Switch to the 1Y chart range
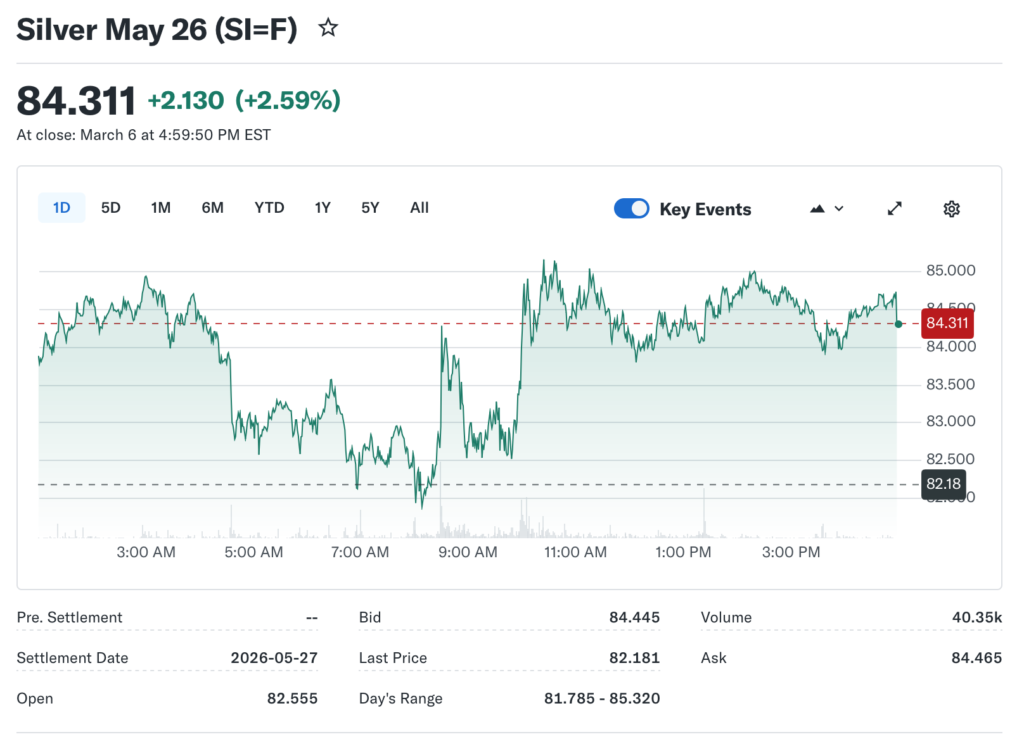Viewport: 1024px width, 751px height. click(x=322, y=207)
